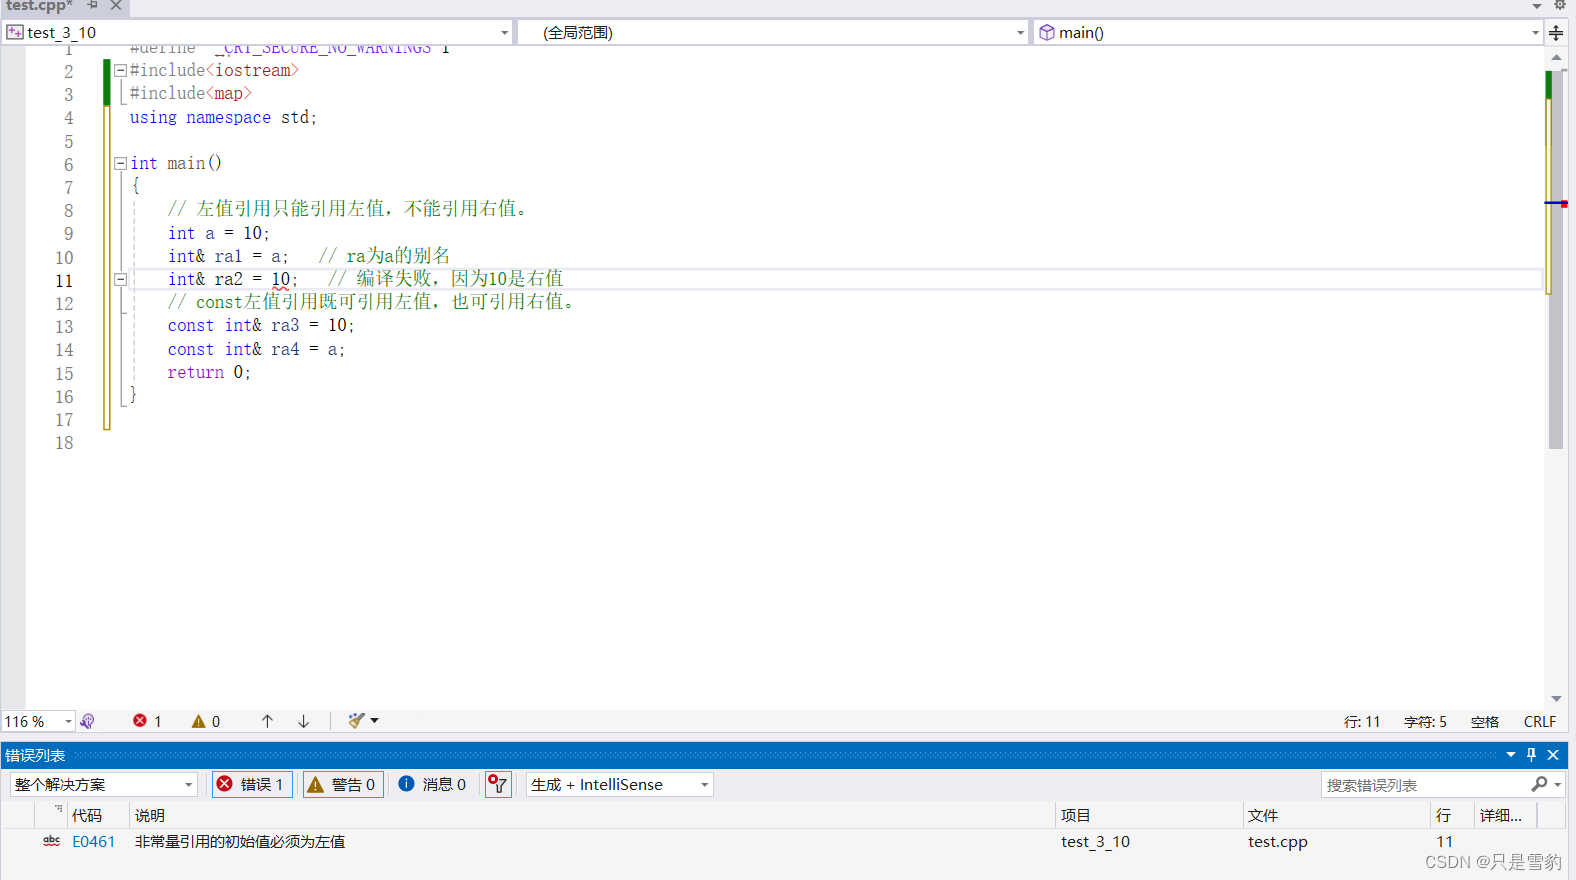Image resolution: width=1576 pixels, height=880 pixels.
Task: Click the vertical scrollbar thumb of the editor
Action: pyautogui.click(x=1556, y=260)
